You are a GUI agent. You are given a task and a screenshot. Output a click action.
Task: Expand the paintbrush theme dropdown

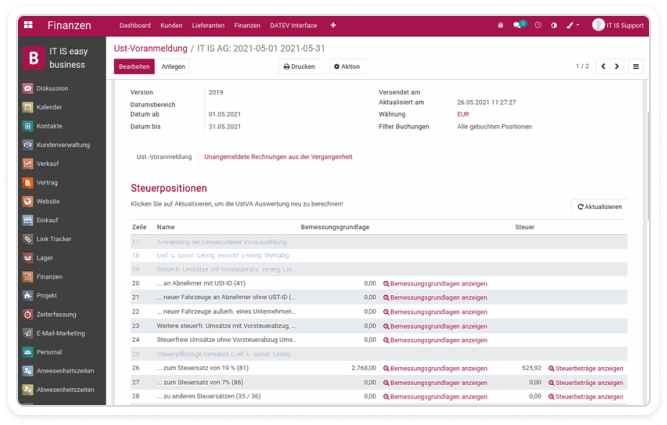point(573,24)
